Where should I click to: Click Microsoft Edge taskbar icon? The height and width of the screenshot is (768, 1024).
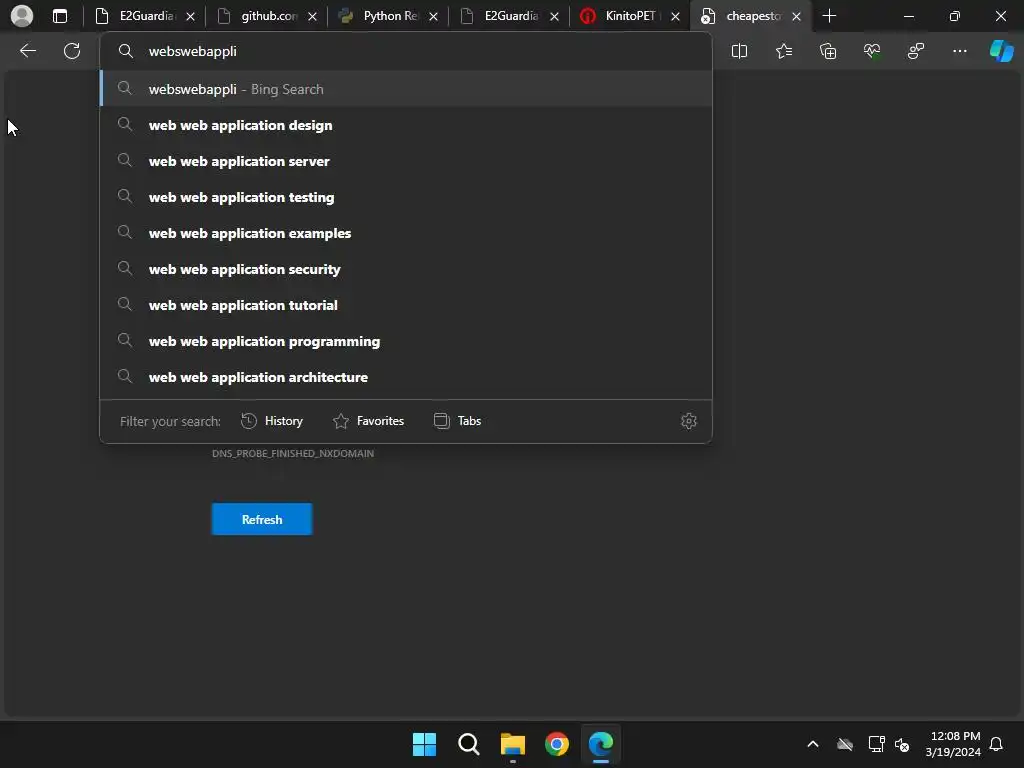point(601,744)
